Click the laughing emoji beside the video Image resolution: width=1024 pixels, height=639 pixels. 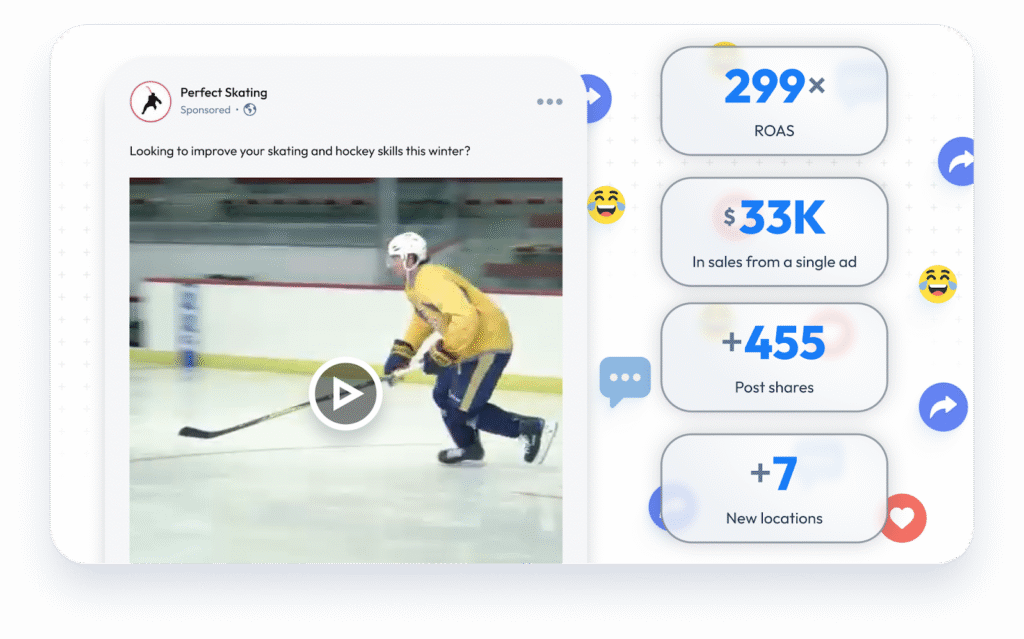tap(606, 205)
